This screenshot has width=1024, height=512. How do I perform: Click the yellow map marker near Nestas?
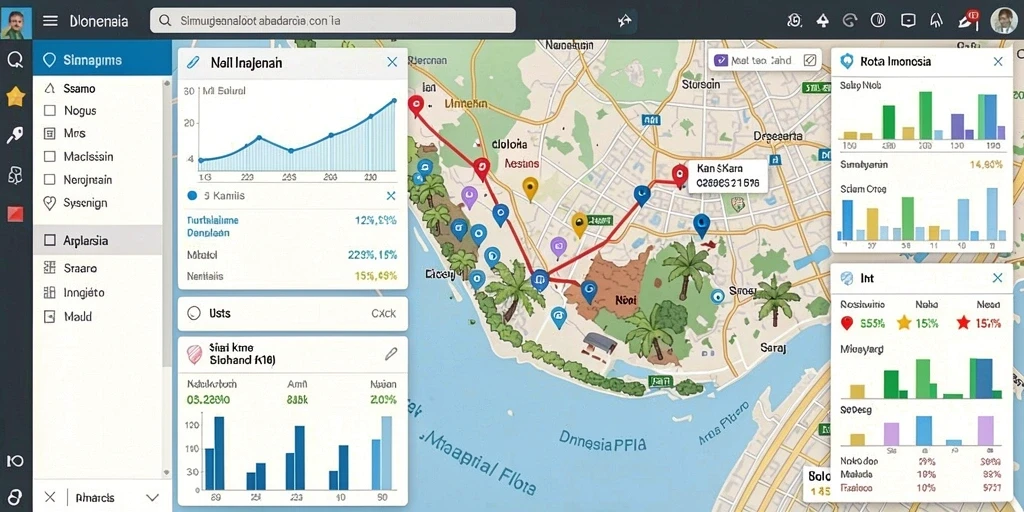(530, 189)
